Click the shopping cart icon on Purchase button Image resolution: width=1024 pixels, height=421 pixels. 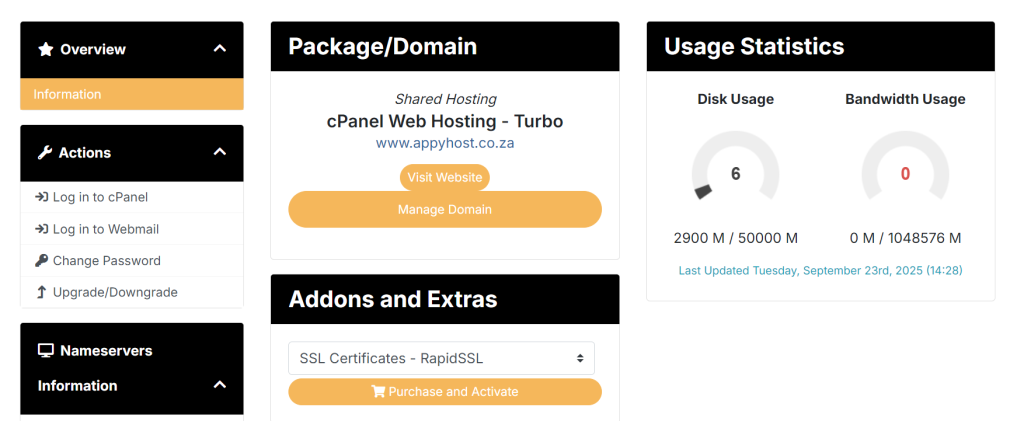(x=378, y=392)
